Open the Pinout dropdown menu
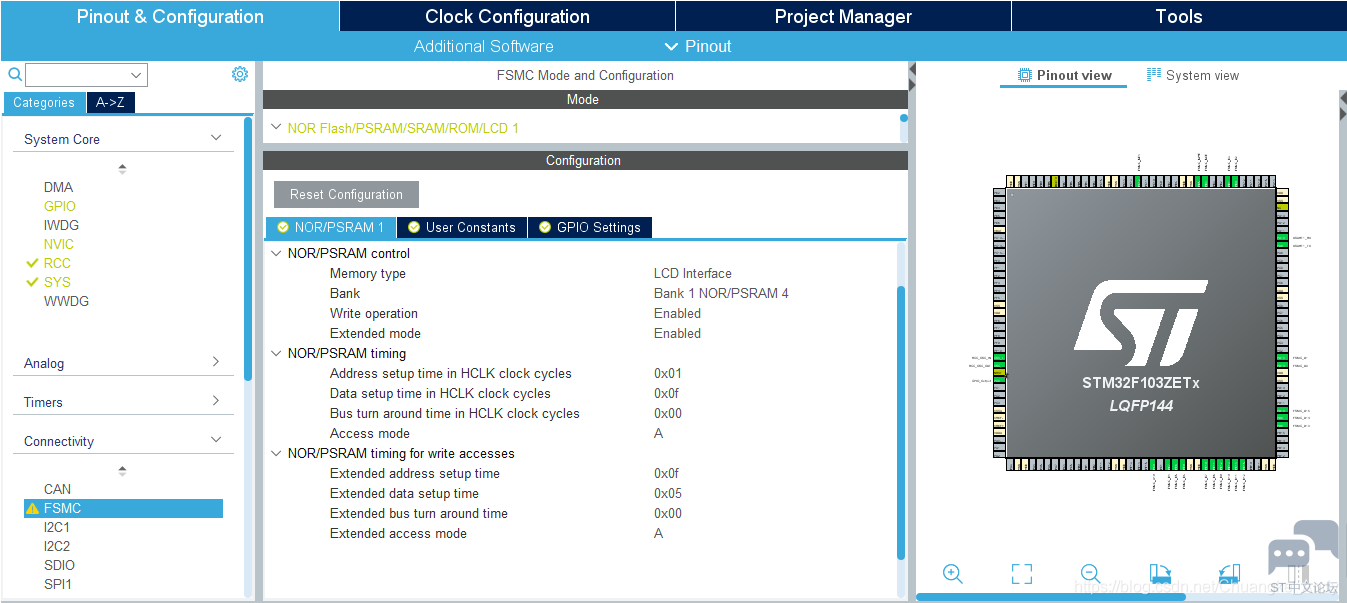The height and width of the screenshot is (603, 1347). click(x=698, y=46)
